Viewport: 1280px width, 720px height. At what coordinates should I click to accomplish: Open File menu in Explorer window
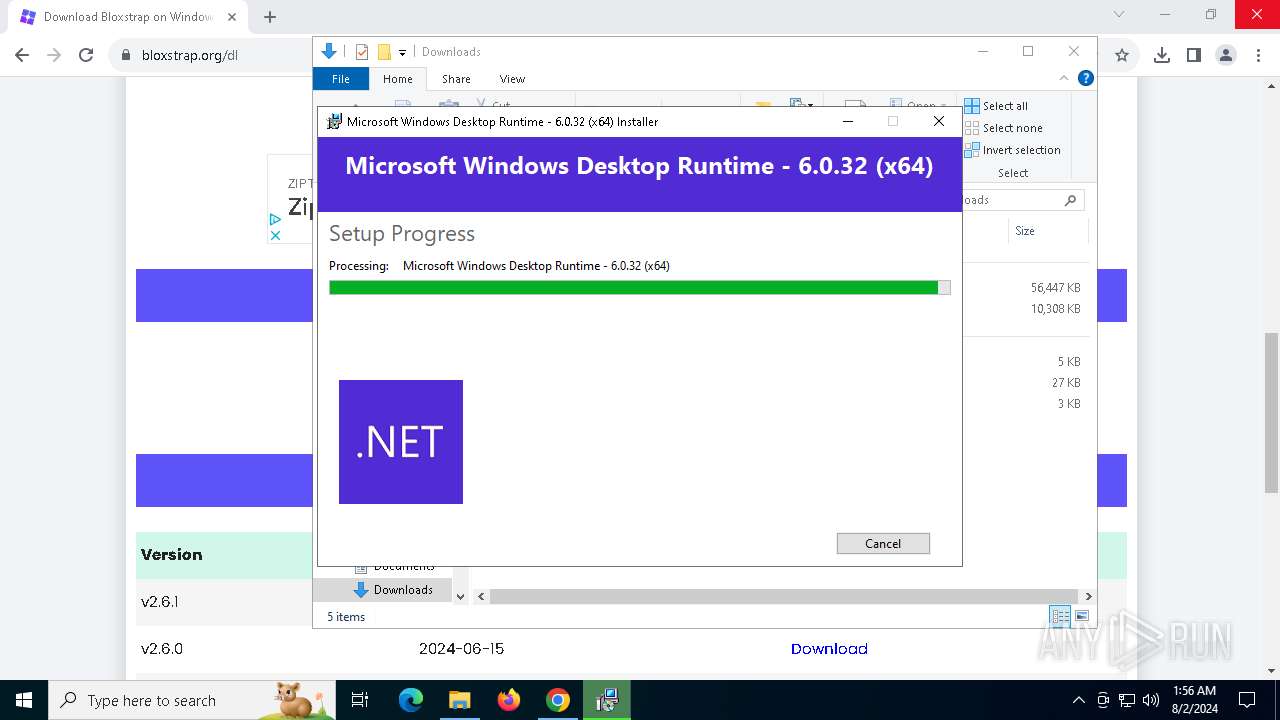(x=341, y=79)
